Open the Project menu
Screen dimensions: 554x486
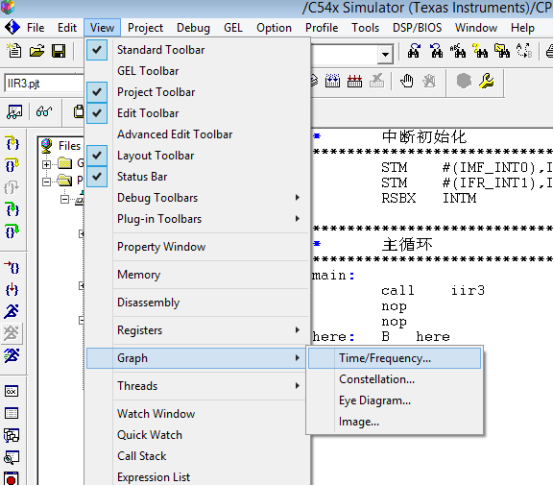pyautogui.click(x=145, y=28)
